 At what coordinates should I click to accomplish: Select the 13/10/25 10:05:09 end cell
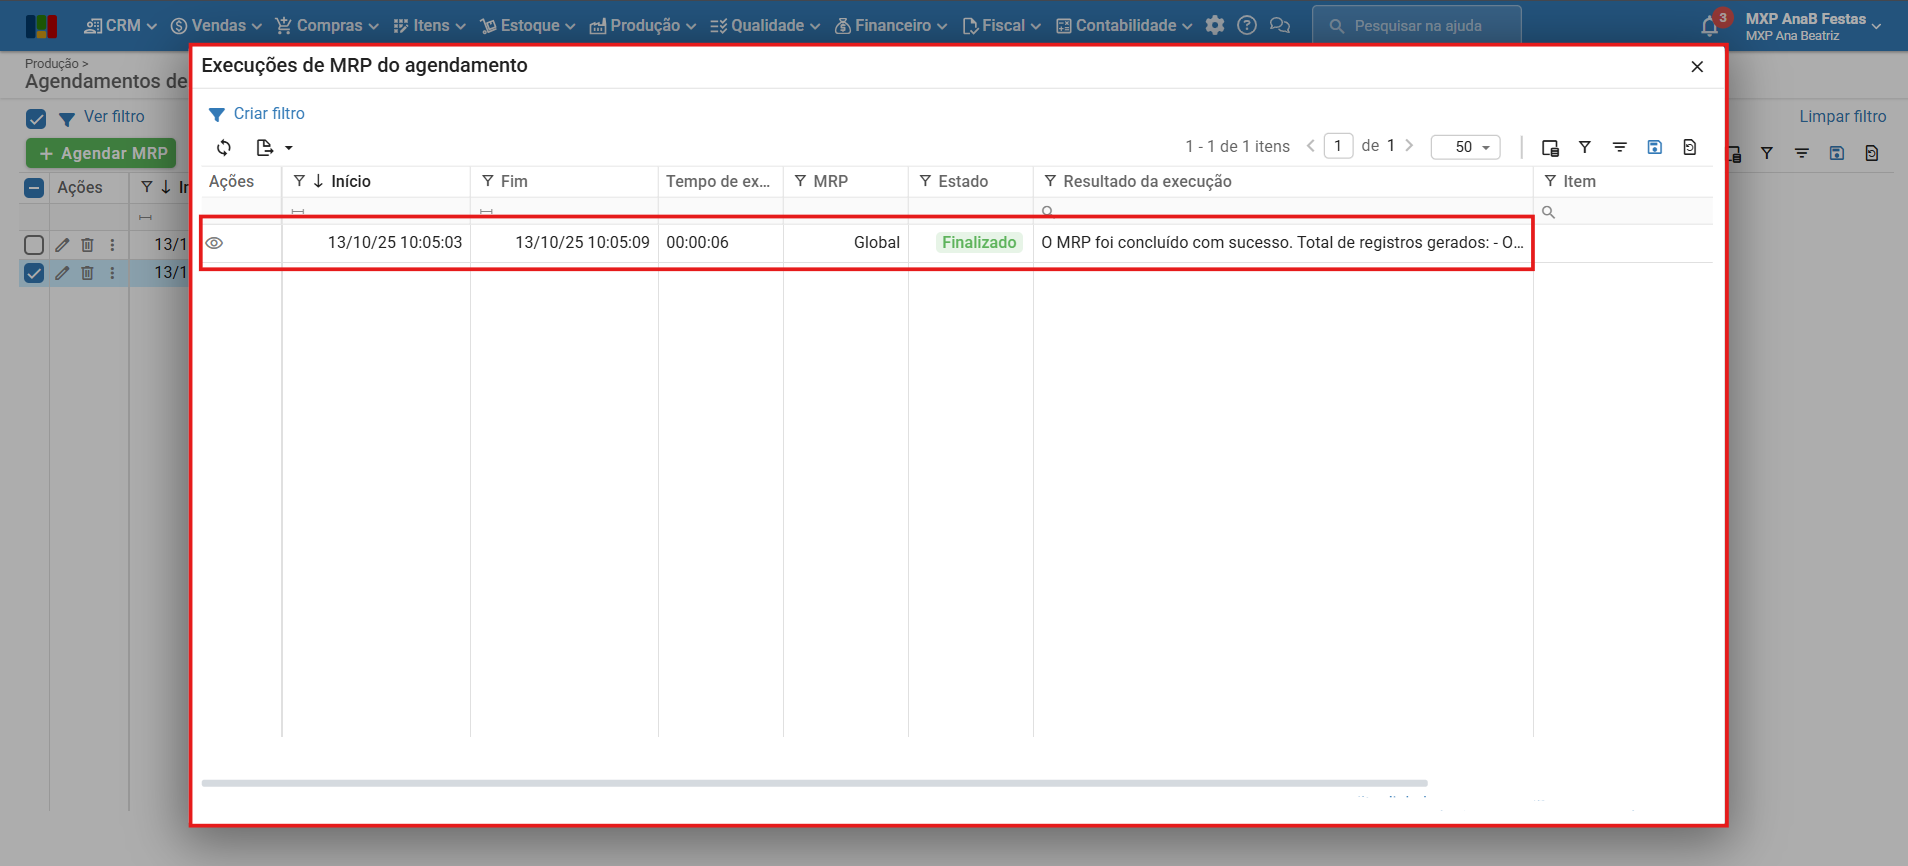(564, 243)
